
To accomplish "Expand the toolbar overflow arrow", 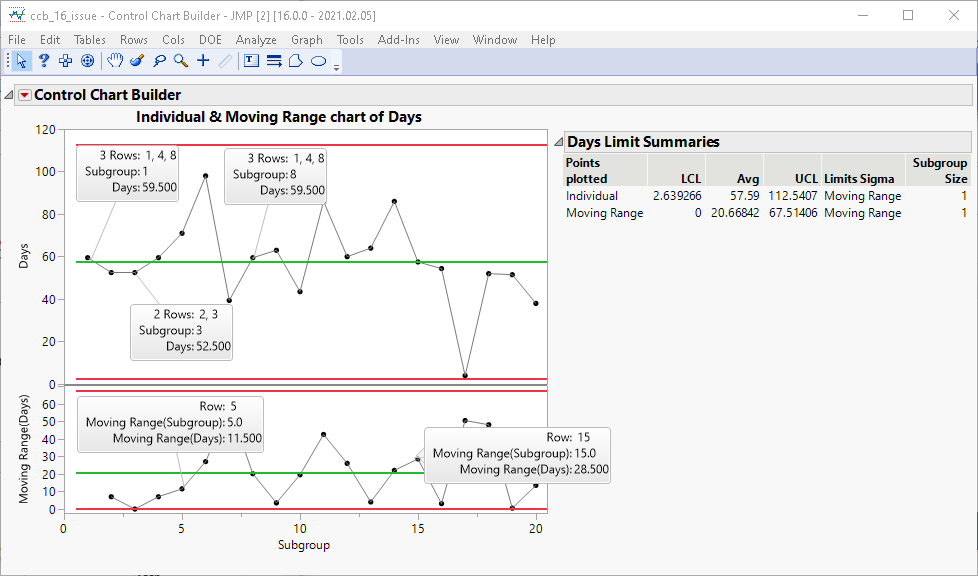I will [x=337, y=67].
